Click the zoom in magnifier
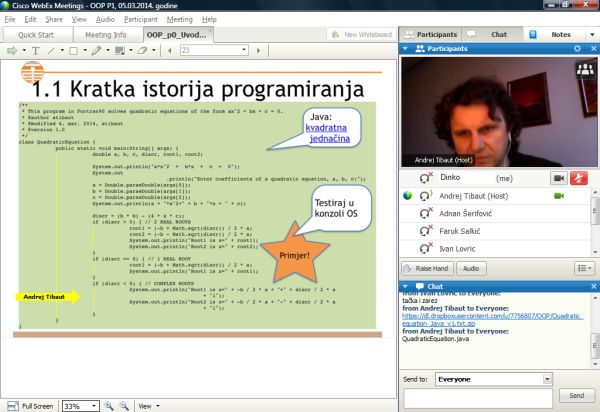 pos(109,406)
